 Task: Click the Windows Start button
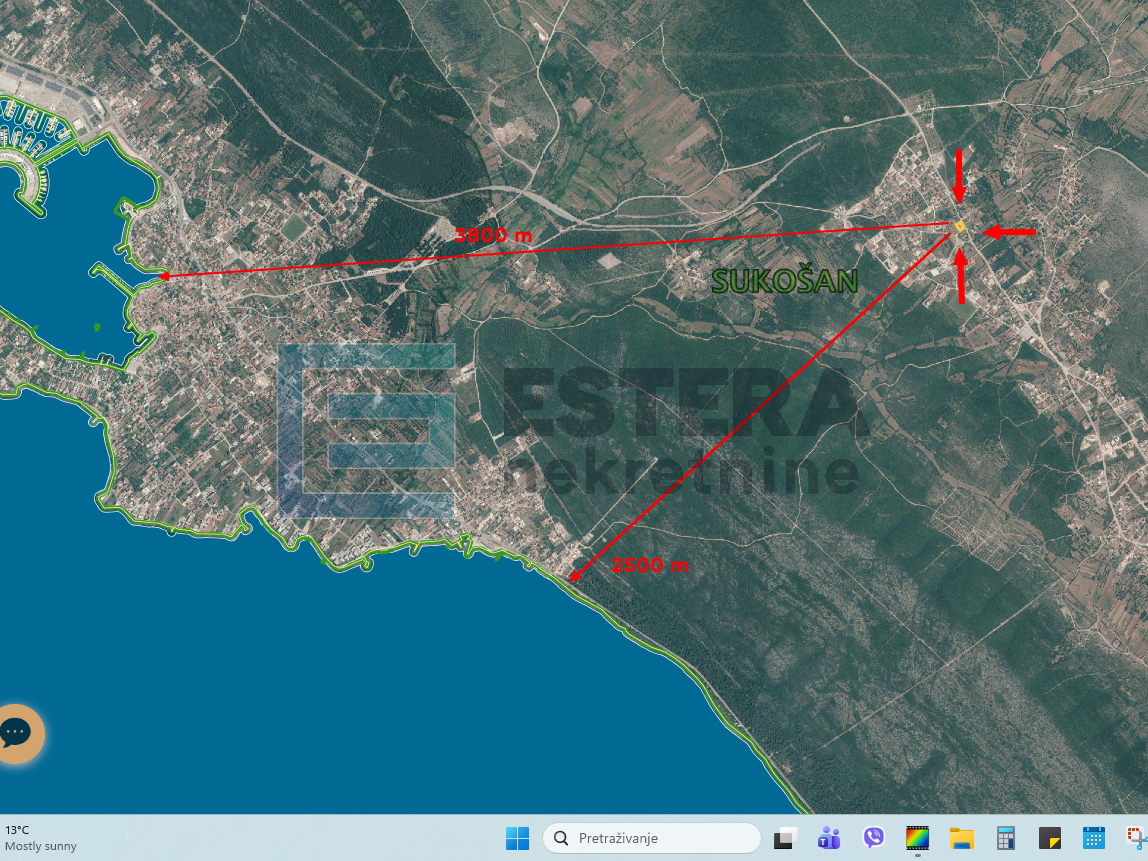tap(518, 838)
